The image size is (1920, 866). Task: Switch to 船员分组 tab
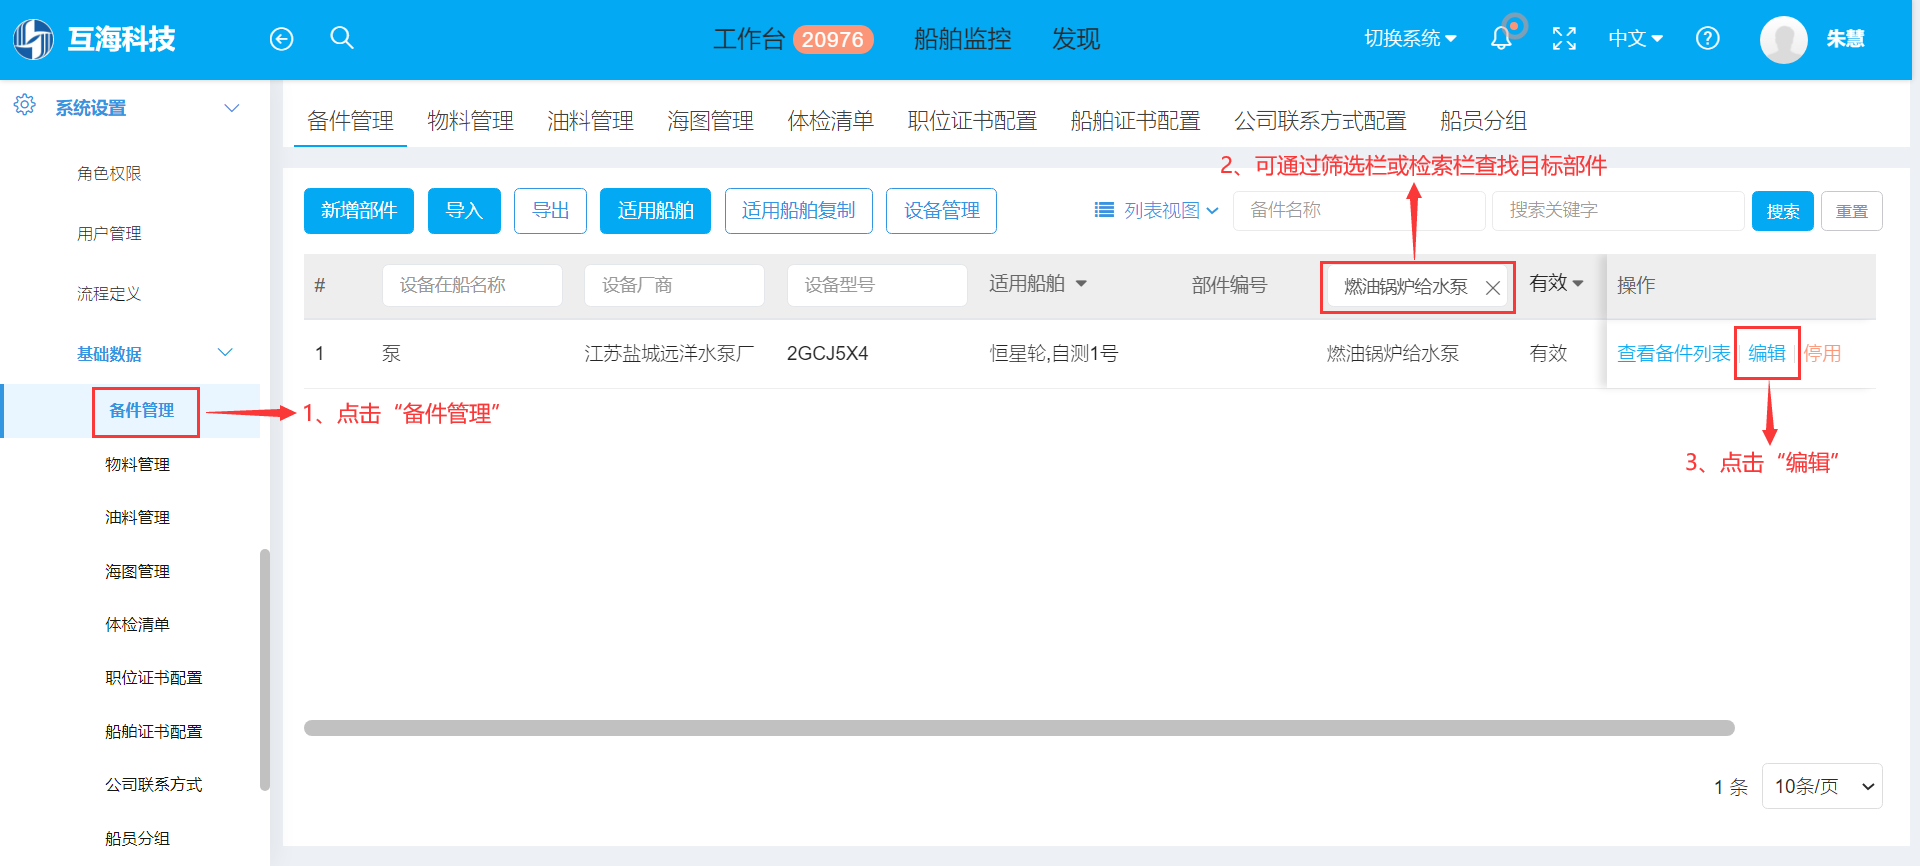pyautogui.click(x=1483, y=121)
